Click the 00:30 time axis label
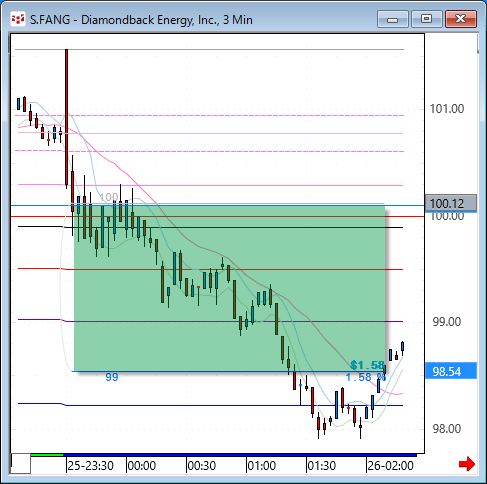This screenshot has height=484, width=487. coord(202,465)
